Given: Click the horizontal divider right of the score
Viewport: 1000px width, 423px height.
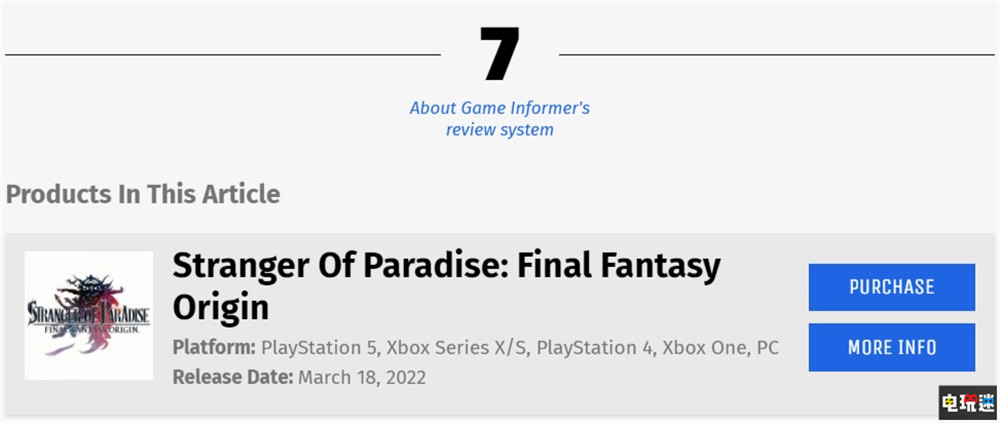Looking at the screenshot, I should [775, 55].
